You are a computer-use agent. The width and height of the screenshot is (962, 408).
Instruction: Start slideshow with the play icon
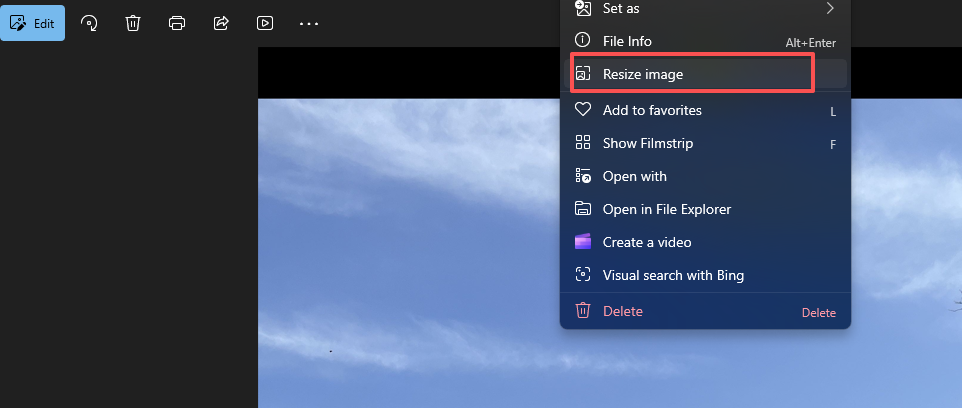[265, 23]
